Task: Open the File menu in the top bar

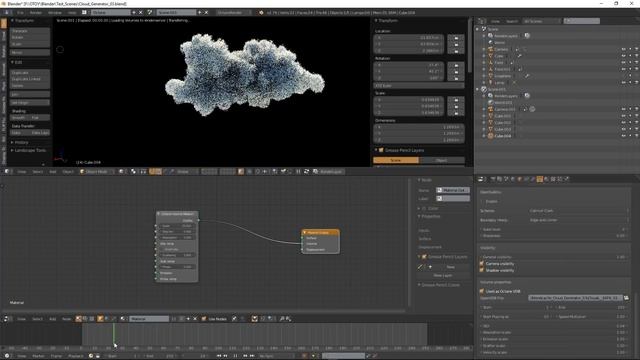Action: 20,13
